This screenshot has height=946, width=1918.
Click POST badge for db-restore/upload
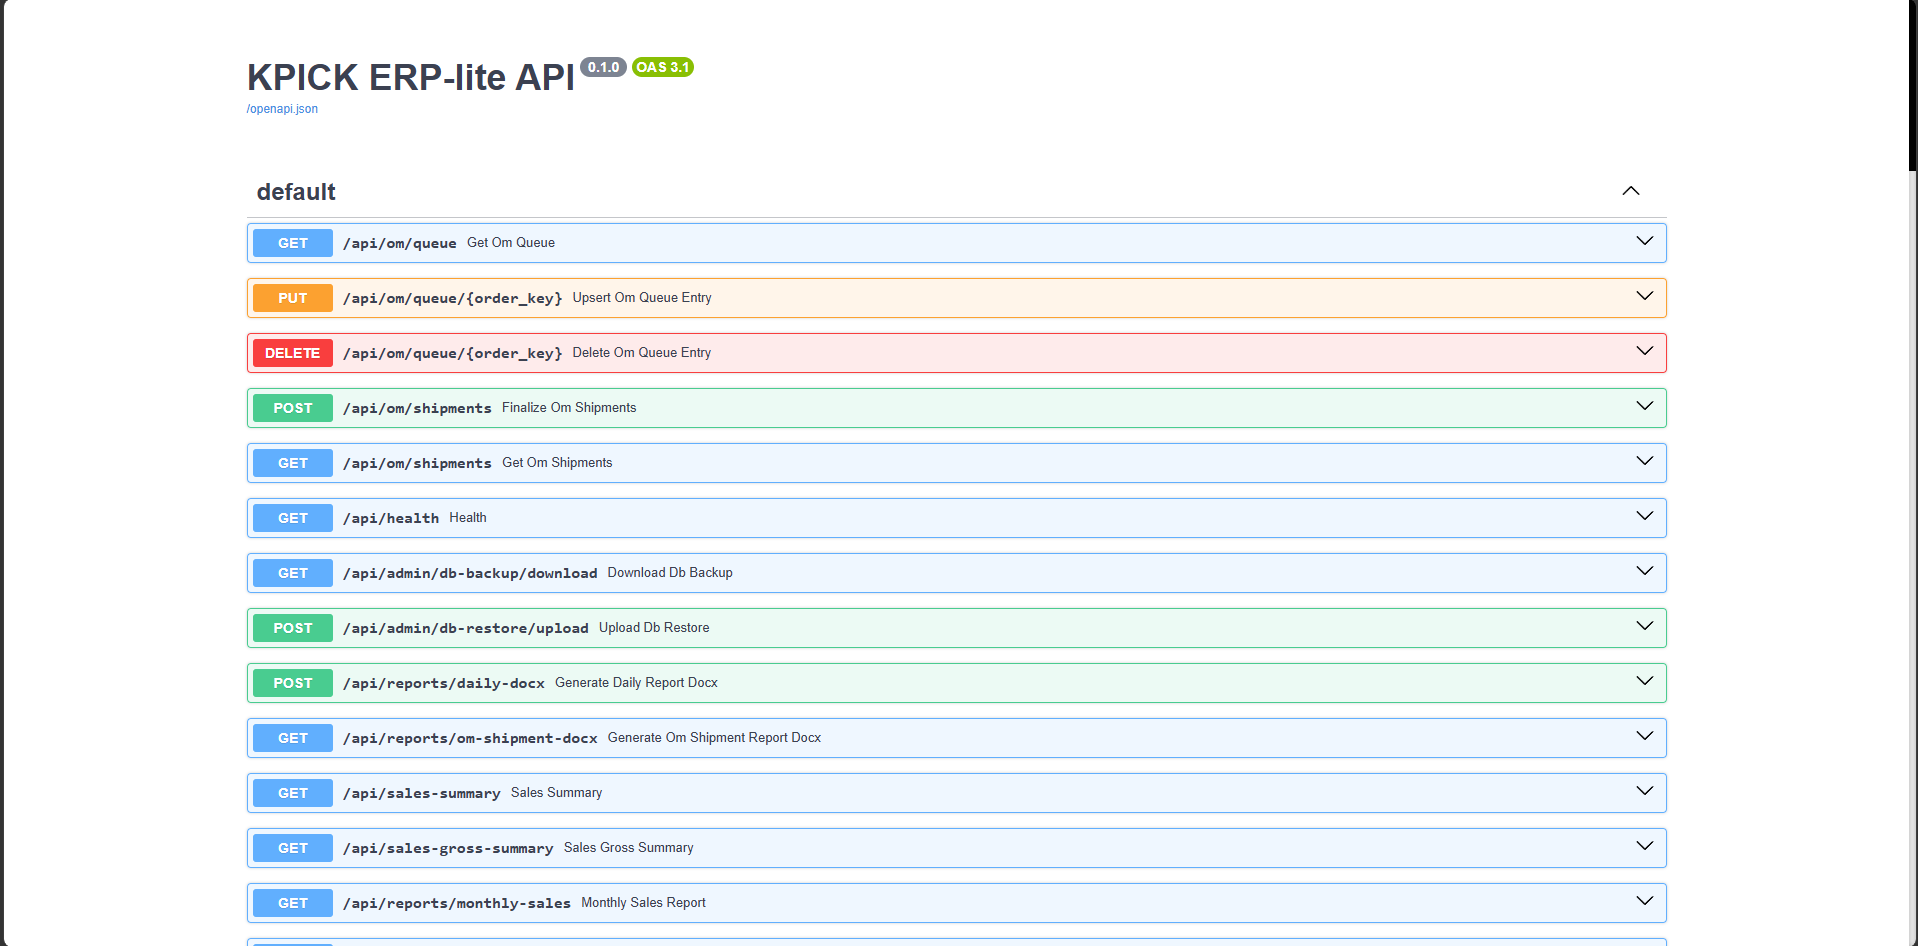click(293, 628)
